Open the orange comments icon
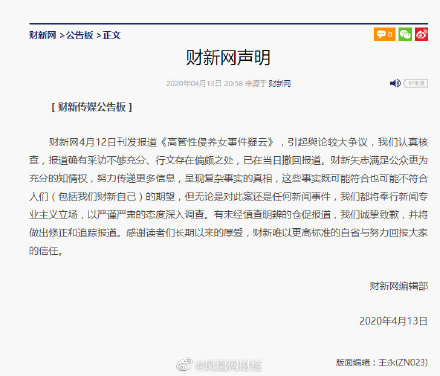 tap(384, 34)
